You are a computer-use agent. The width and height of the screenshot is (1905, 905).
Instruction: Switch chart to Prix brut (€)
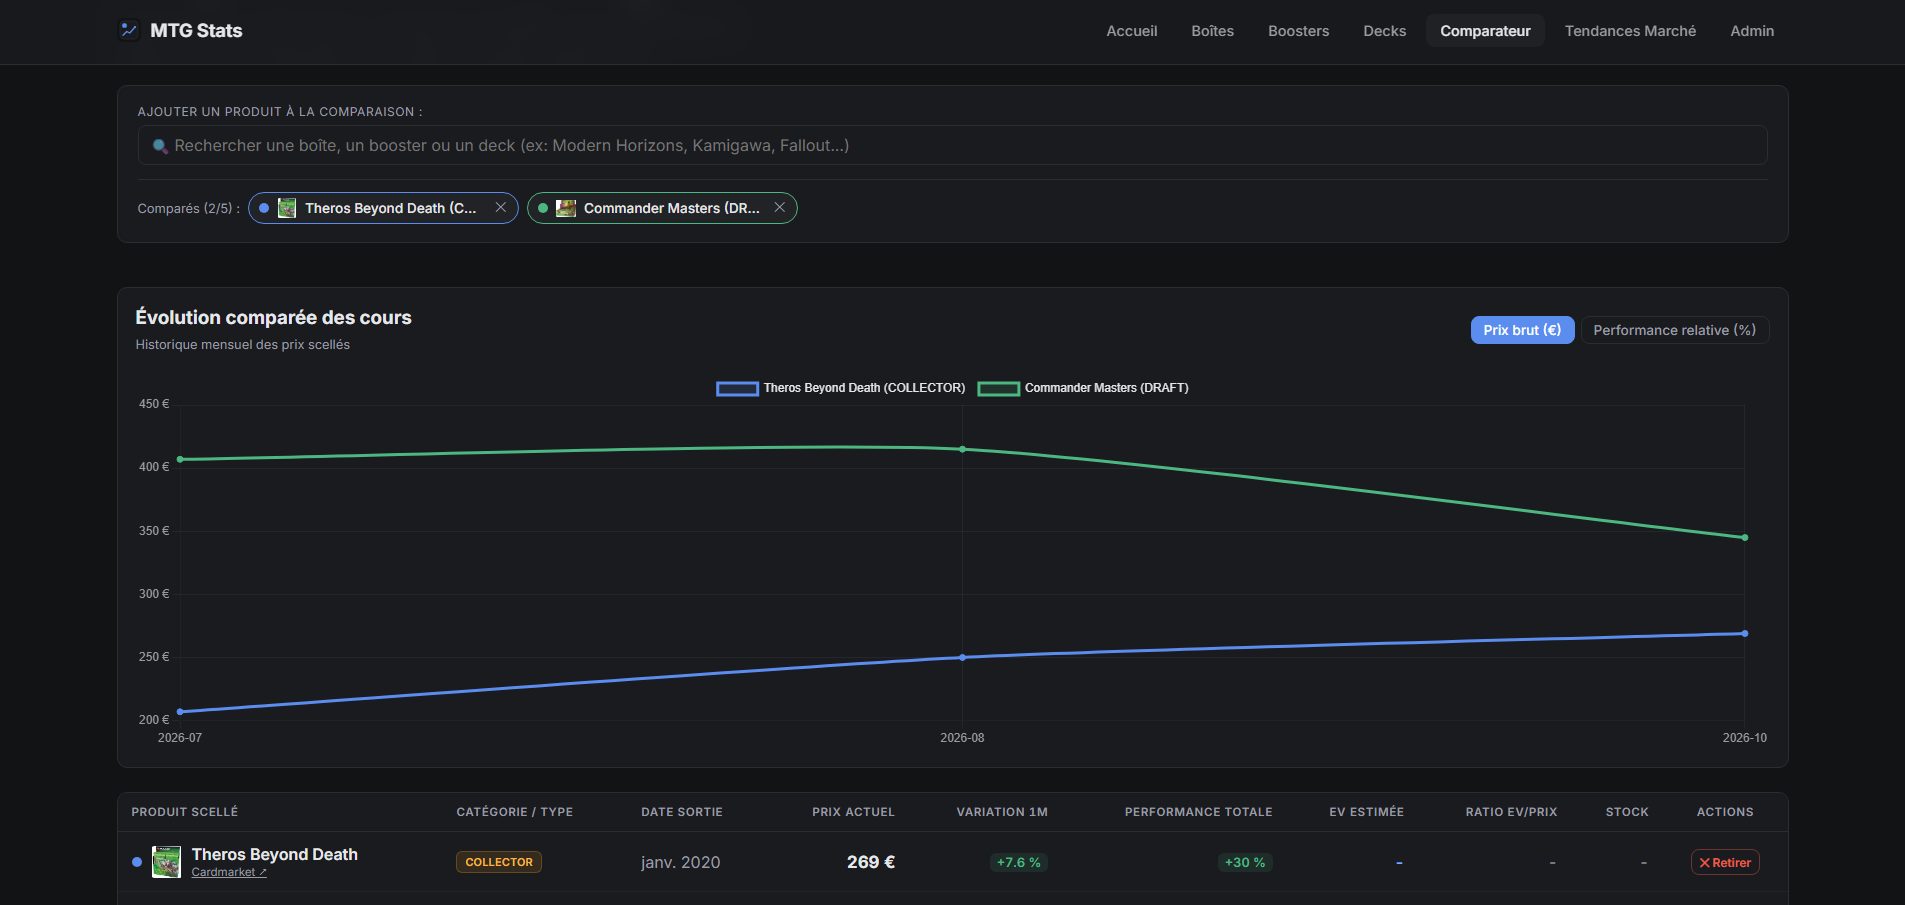[1522, 330]
